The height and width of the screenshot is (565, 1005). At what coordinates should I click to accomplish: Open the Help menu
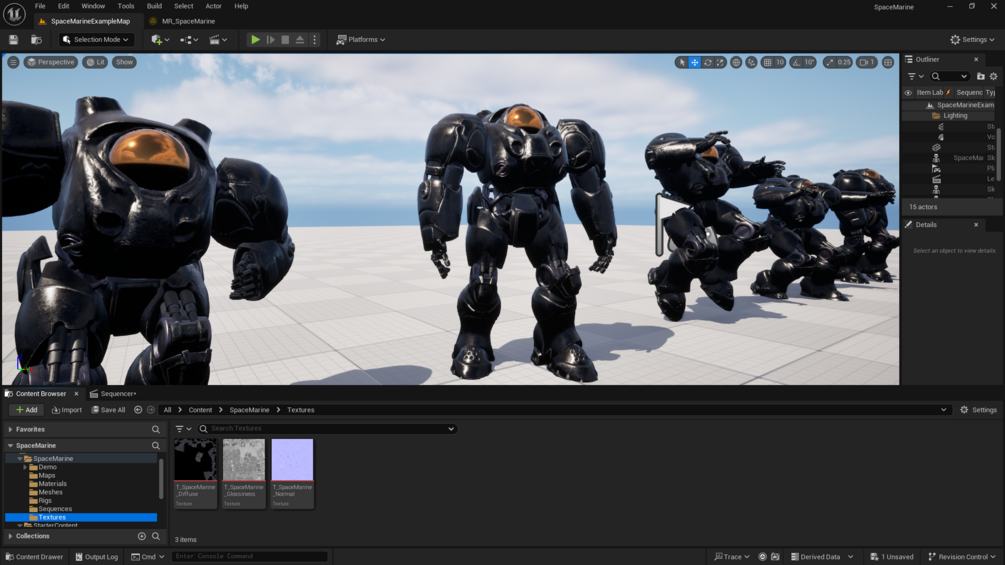click(x=241, y=6)
